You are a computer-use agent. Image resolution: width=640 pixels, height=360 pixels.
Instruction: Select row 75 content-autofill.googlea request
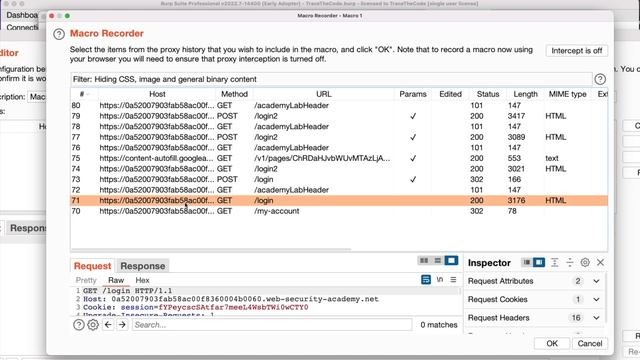pos(339,158)
